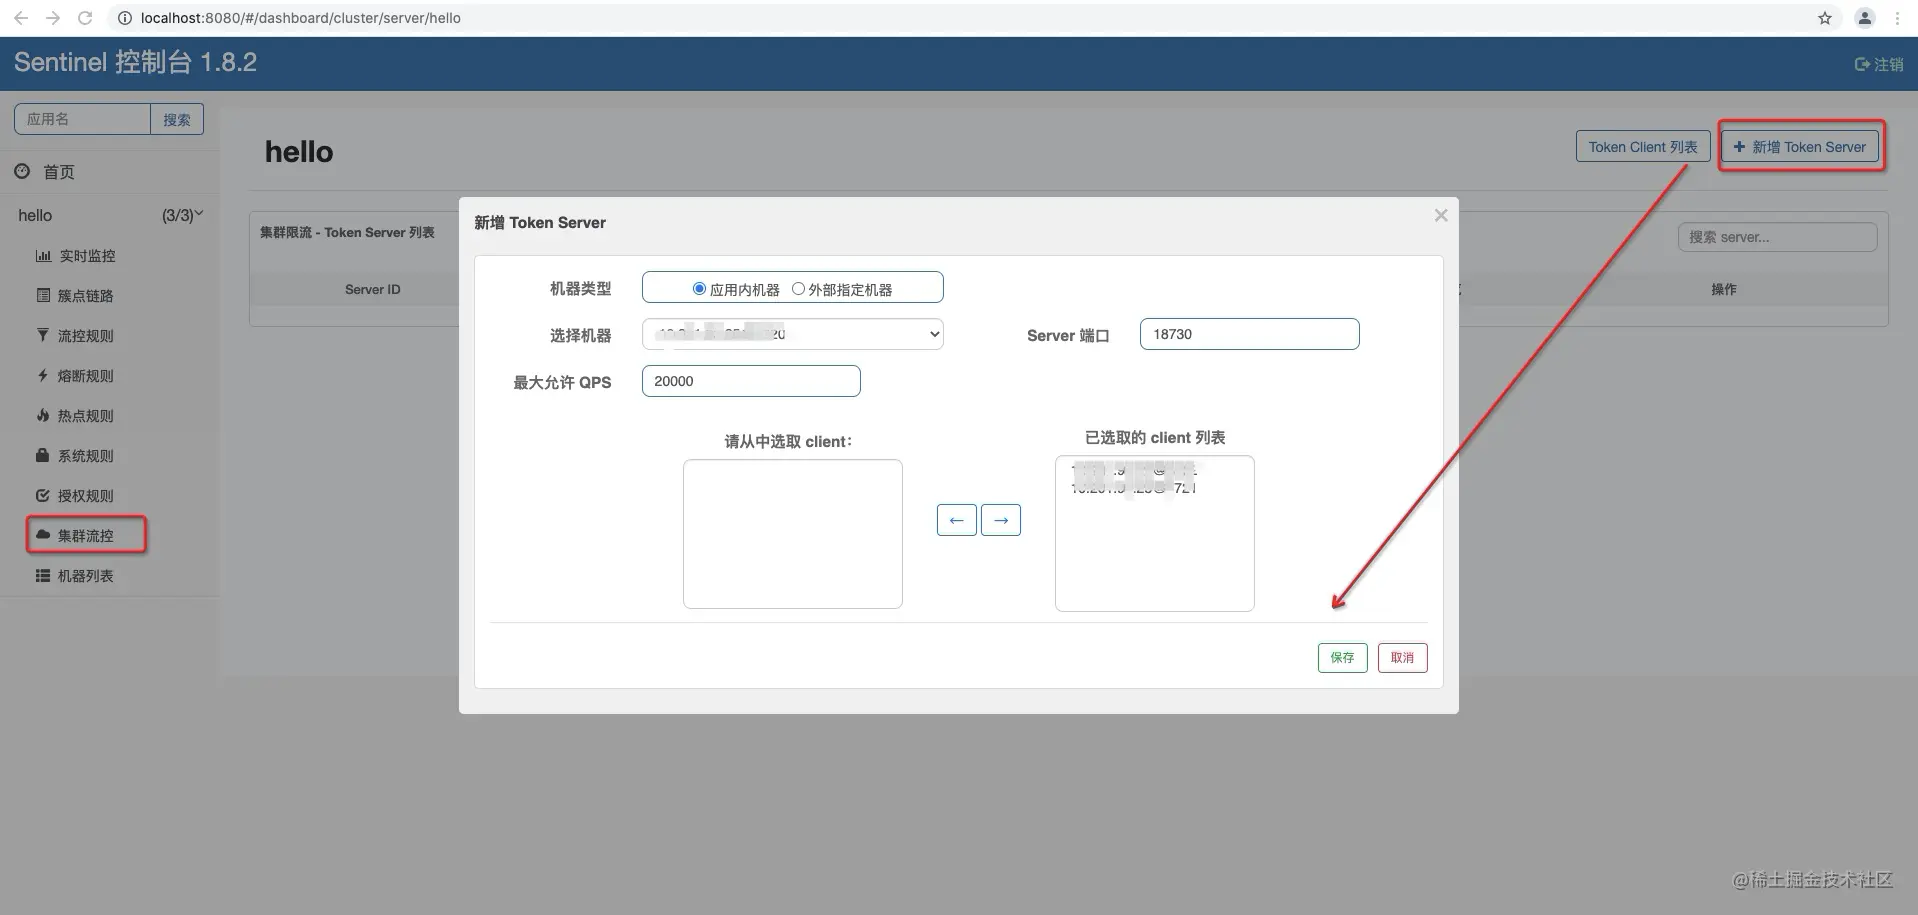
Task: Open 系统规则 menu item
Action: [x=75, y=456]
